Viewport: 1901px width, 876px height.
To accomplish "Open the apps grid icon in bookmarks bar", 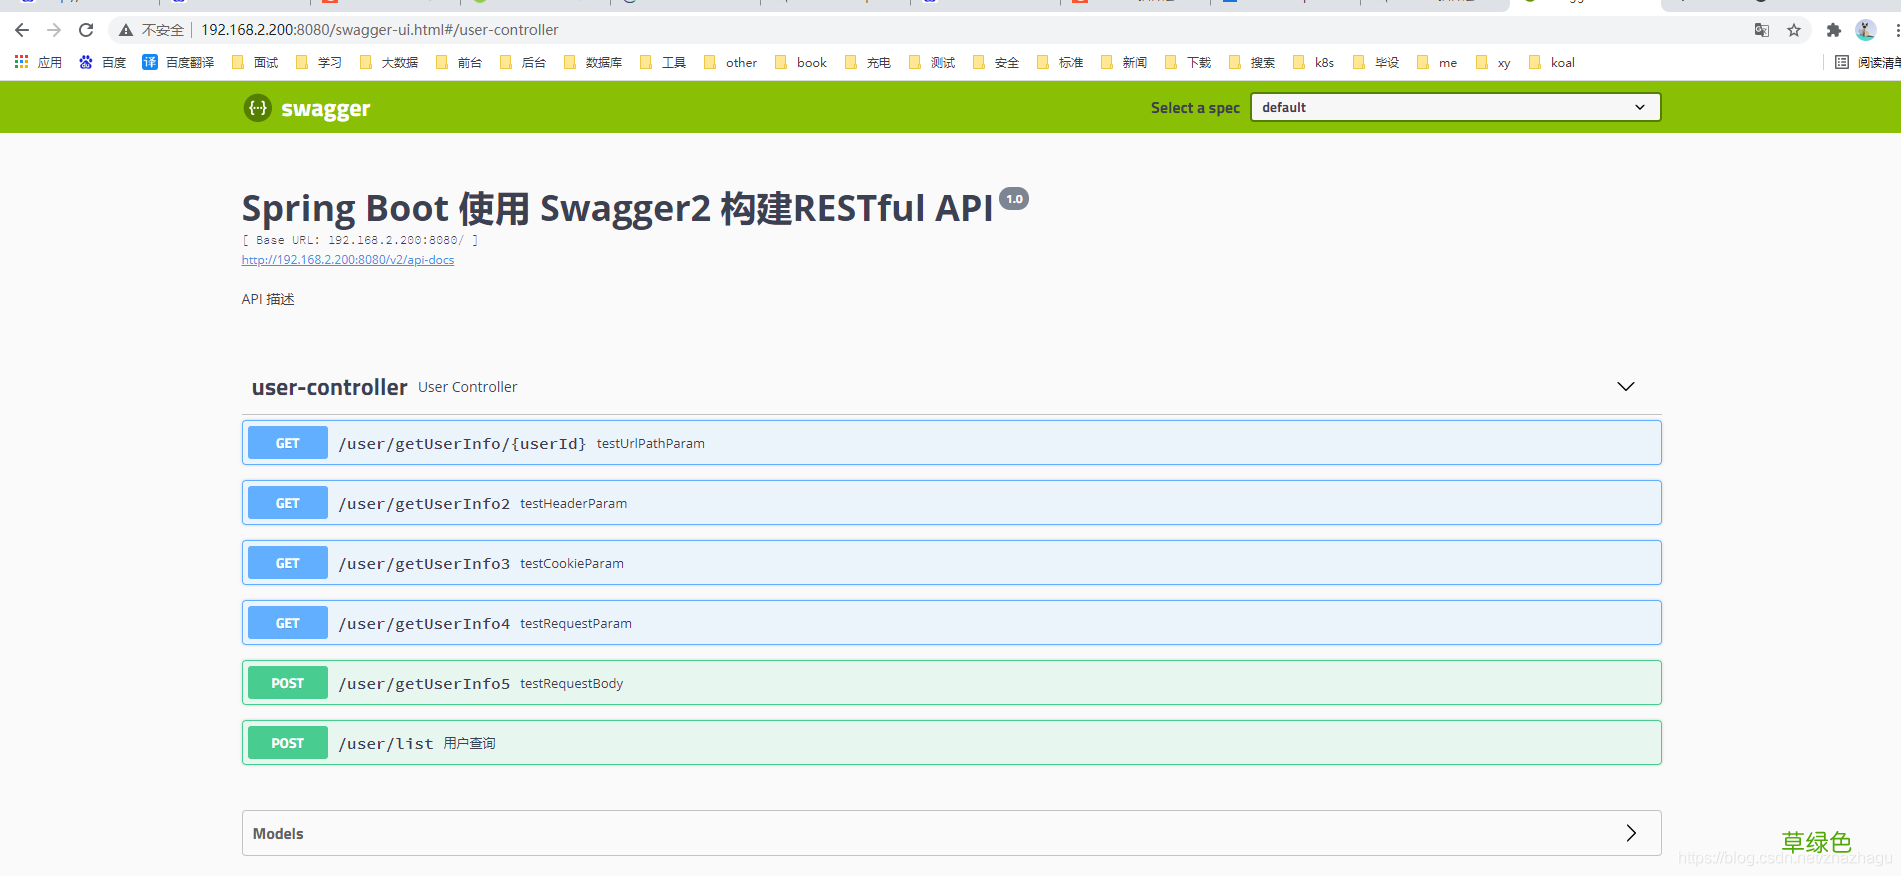I will (x=21, y=62).
